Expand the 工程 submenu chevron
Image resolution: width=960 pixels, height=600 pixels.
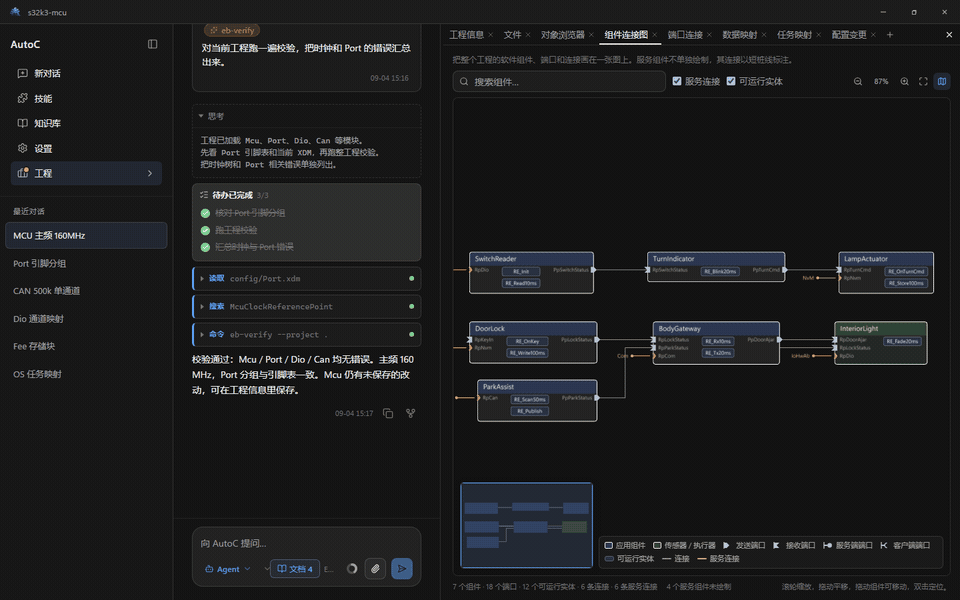point(150,173)
